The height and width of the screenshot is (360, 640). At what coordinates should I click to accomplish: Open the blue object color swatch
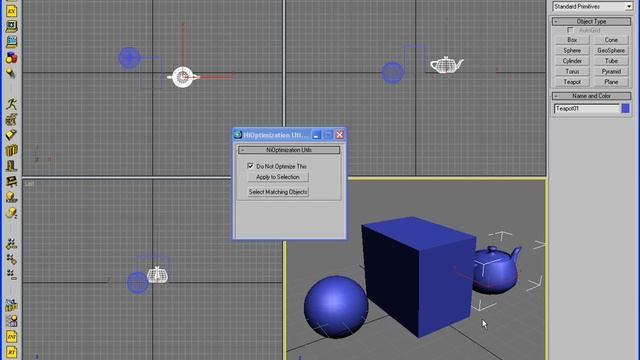point(625,109)
